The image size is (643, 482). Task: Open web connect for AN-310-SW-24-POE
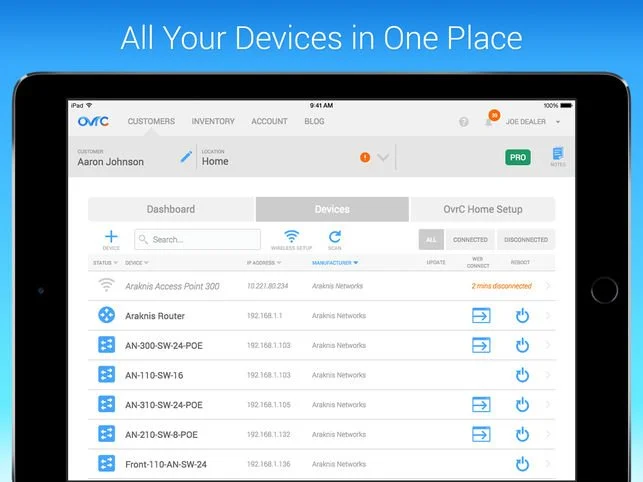click(x=481, y=404)
